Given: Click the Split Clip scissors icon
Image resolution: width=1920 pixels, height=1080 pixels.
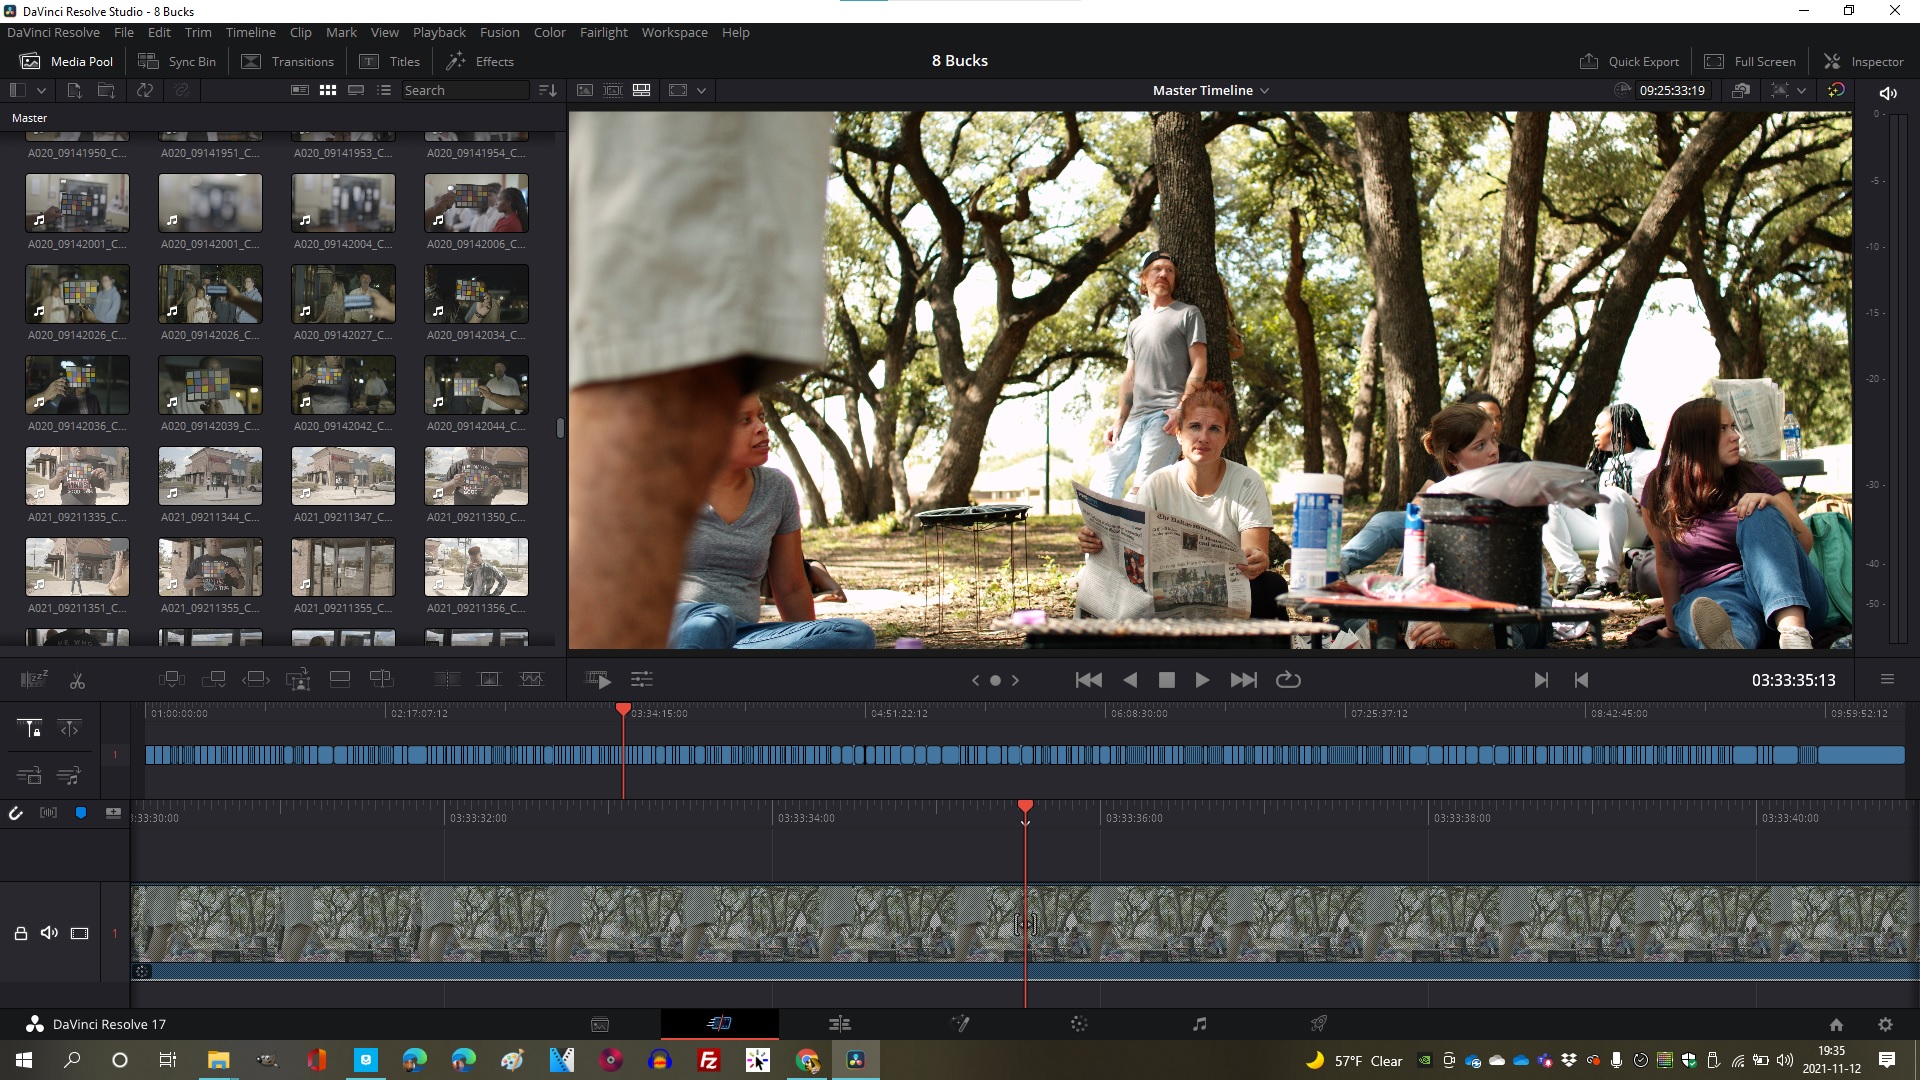Looking at the screenshot, I should tap(77, 680).
